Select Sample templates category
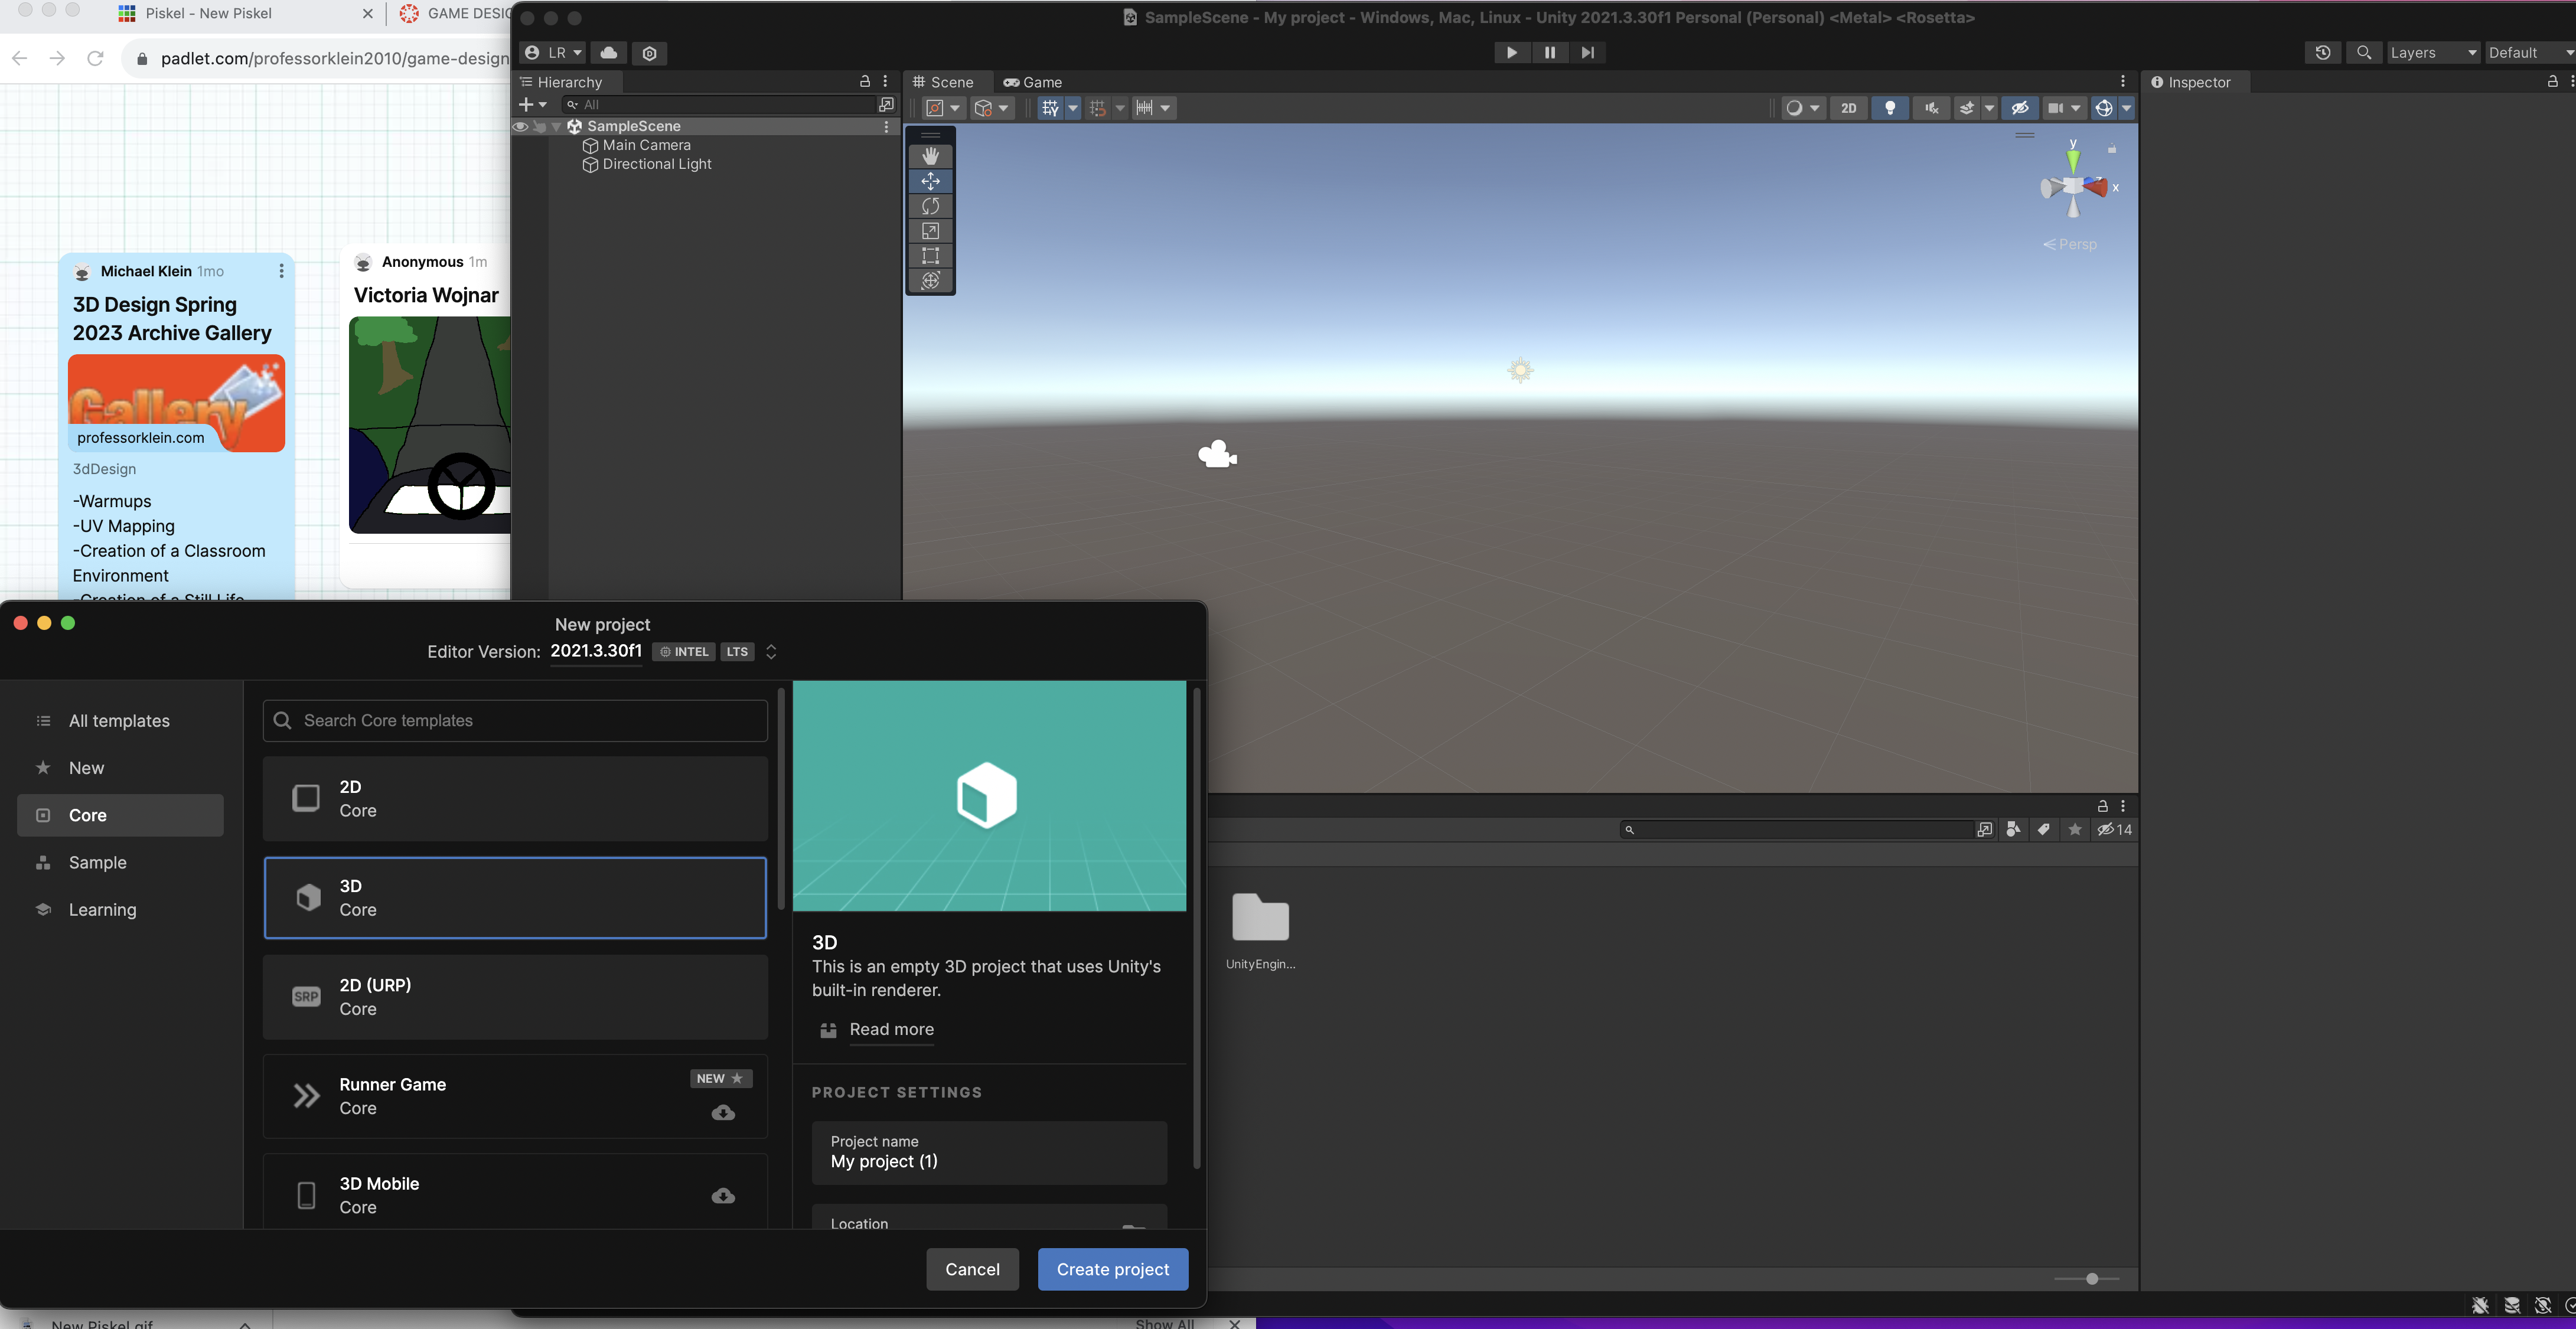 click(x=120, y=862)
